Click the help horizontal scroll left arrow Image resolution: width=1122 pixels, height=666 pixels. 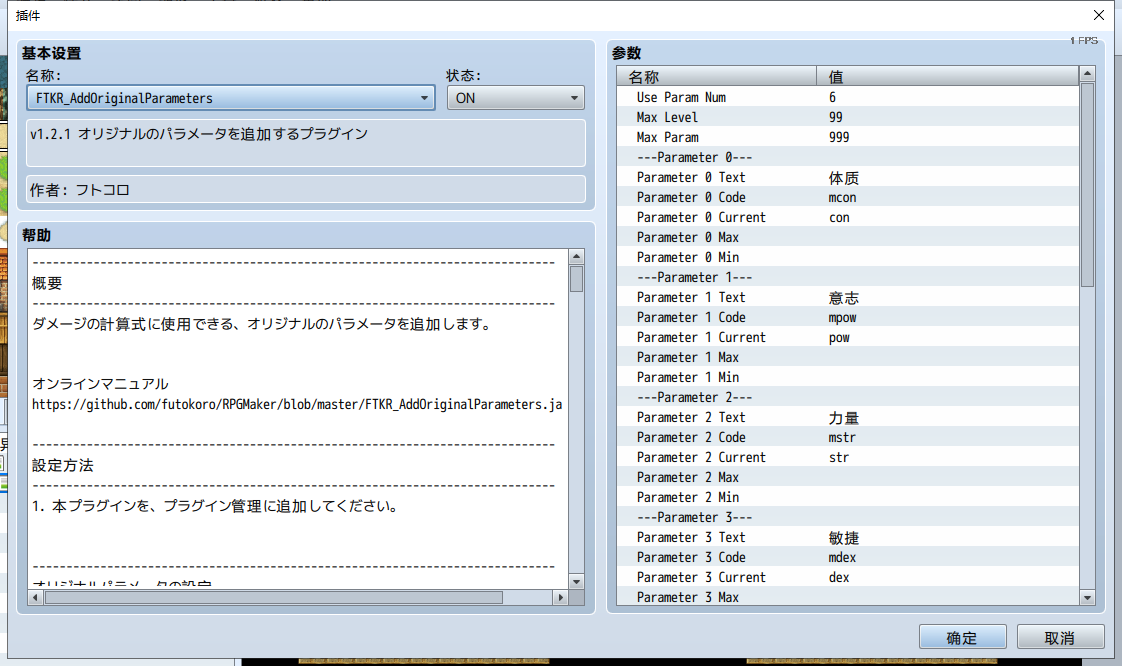pyautogui.click(x=35, y=597)
